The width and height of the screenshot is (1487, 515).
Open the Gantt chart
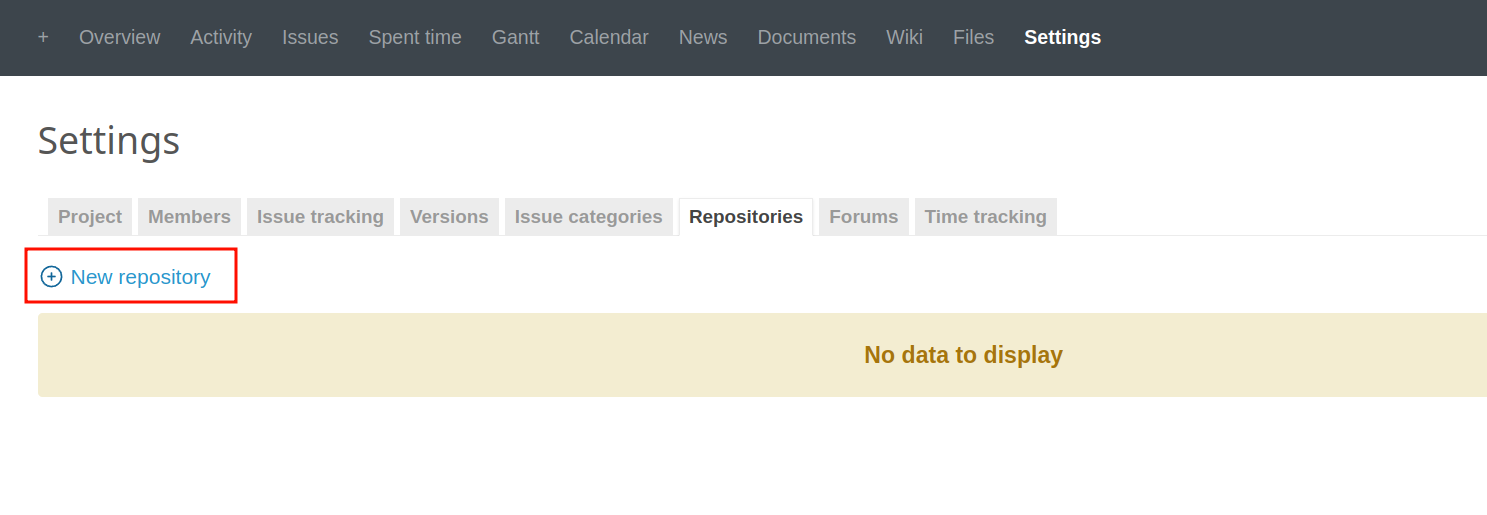click(515, 37)
